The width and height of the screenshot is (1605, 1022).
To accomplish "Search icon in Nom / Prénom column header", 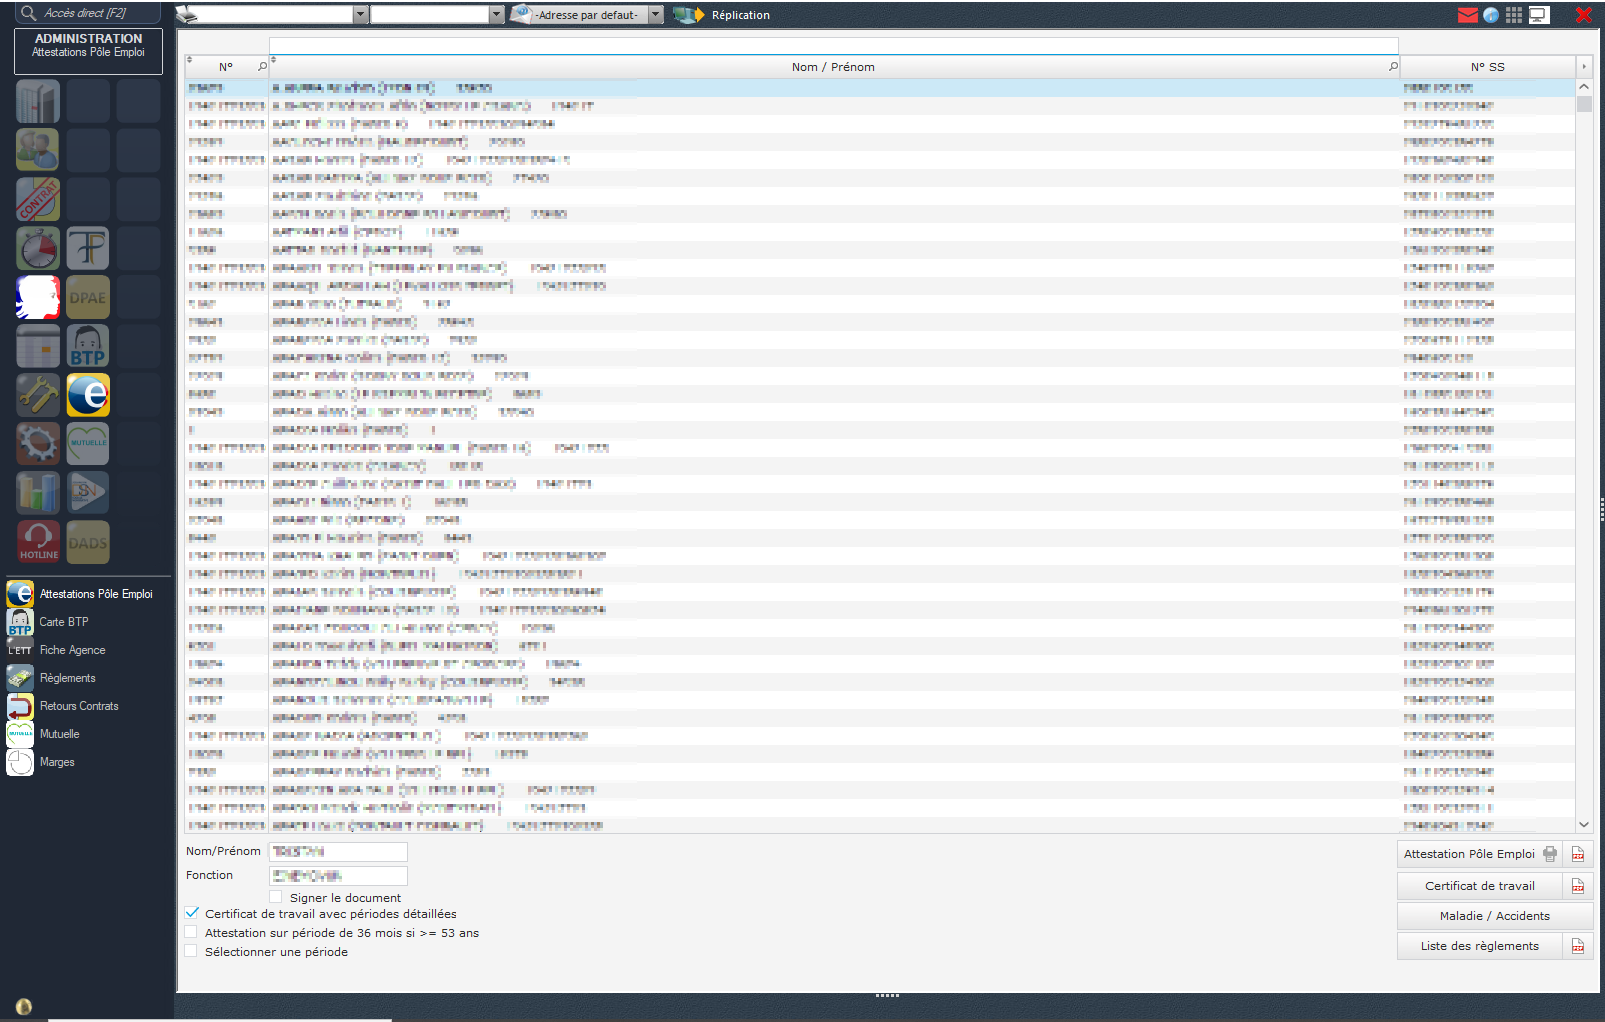I will click(x=1393, y=67).
